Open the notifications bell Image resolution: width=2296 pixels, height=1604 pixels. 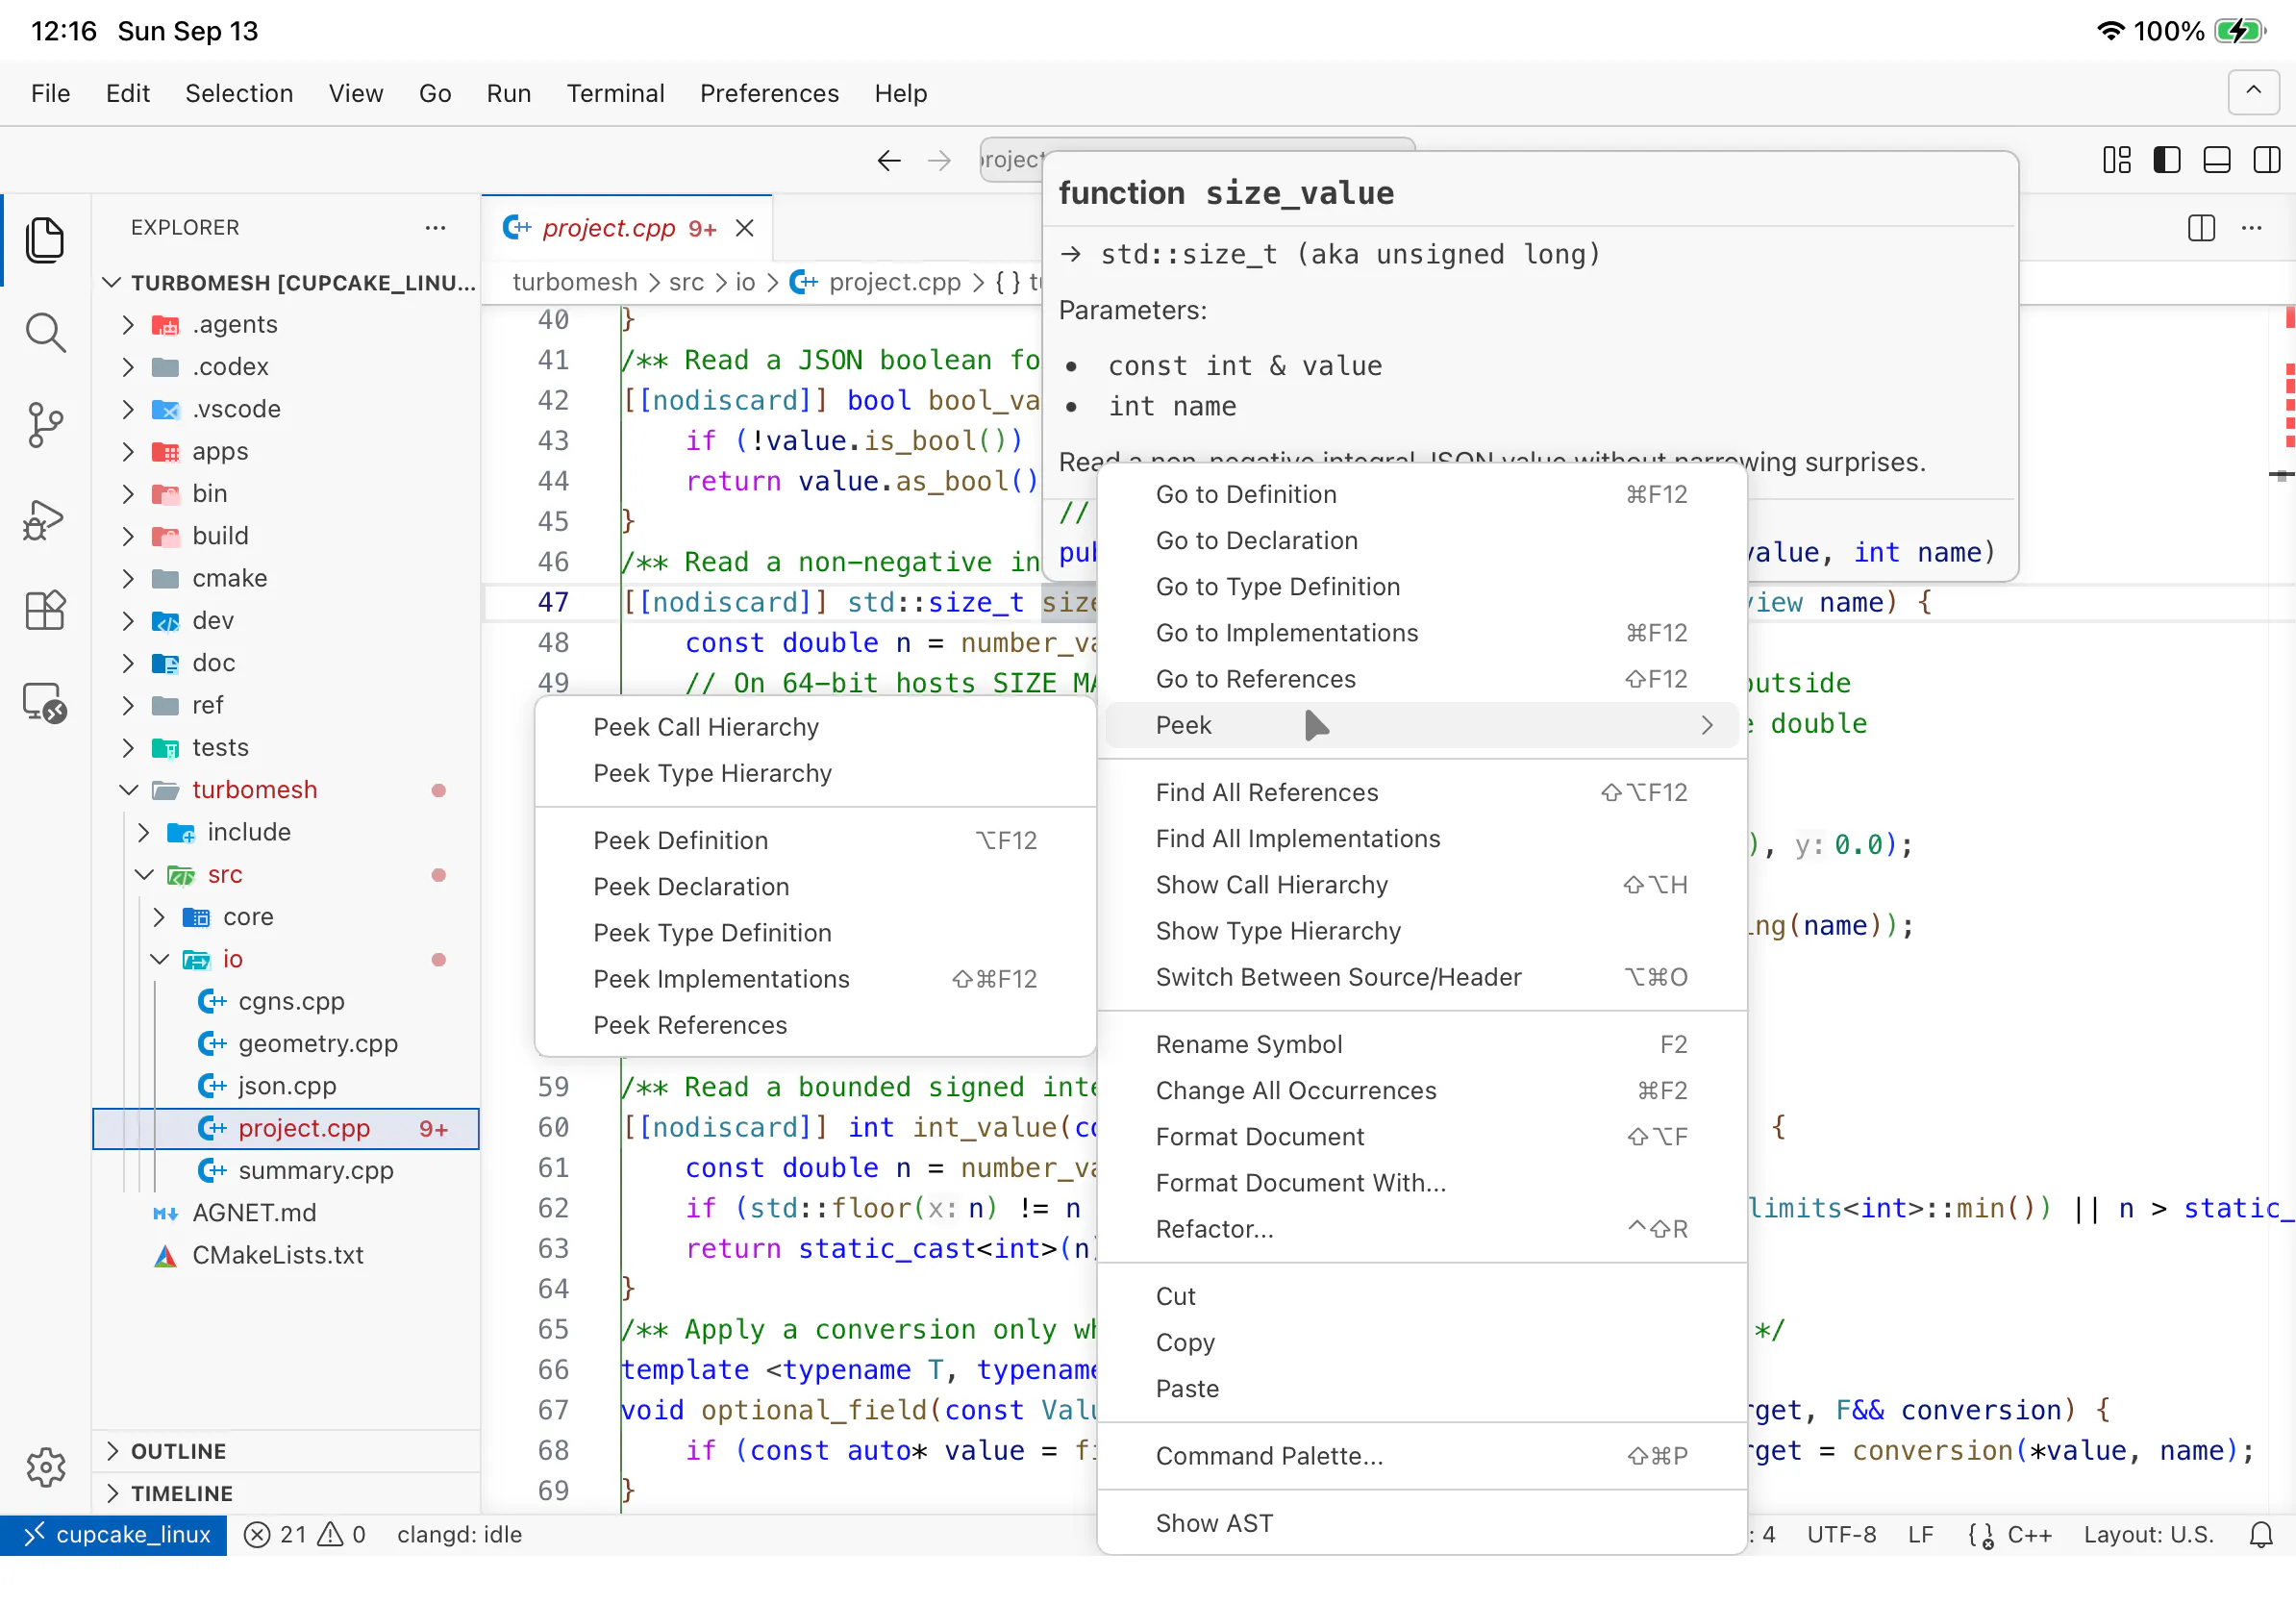(x=2260, y=1535)
